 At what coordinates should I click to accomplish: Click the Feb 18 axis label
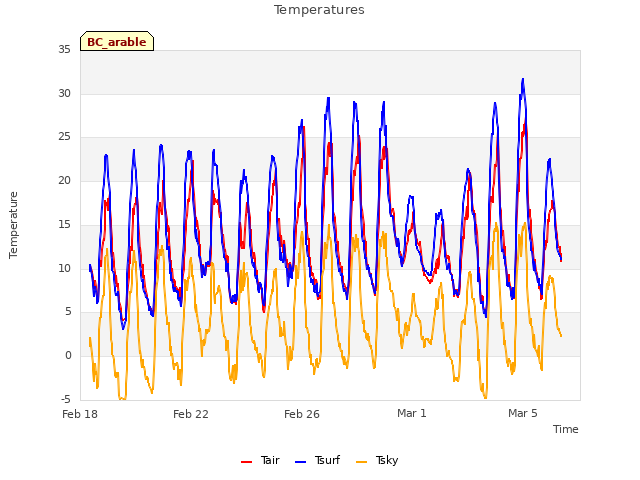coord(80,414)
